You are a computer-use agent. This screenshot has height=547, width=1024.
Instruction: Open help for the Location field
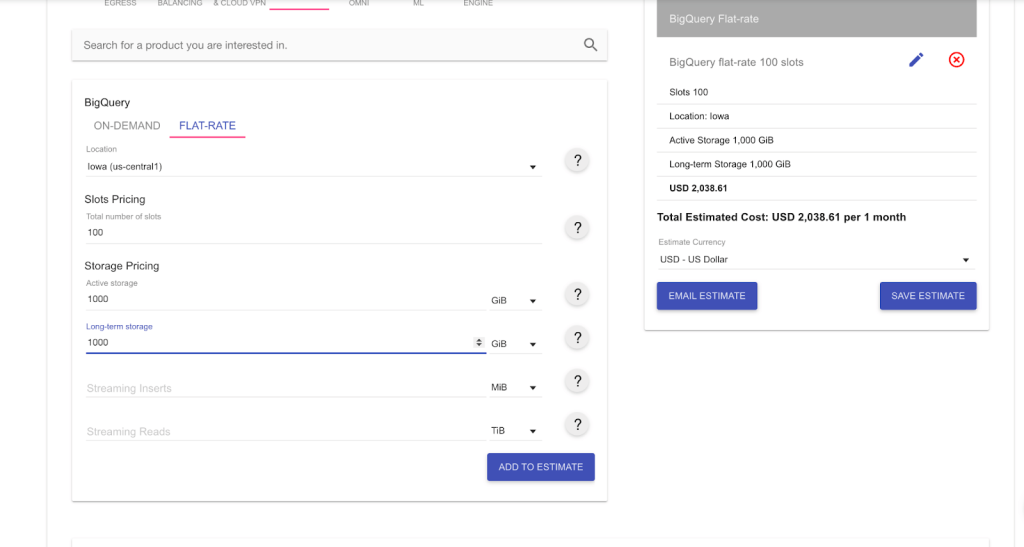coord(577,160)
